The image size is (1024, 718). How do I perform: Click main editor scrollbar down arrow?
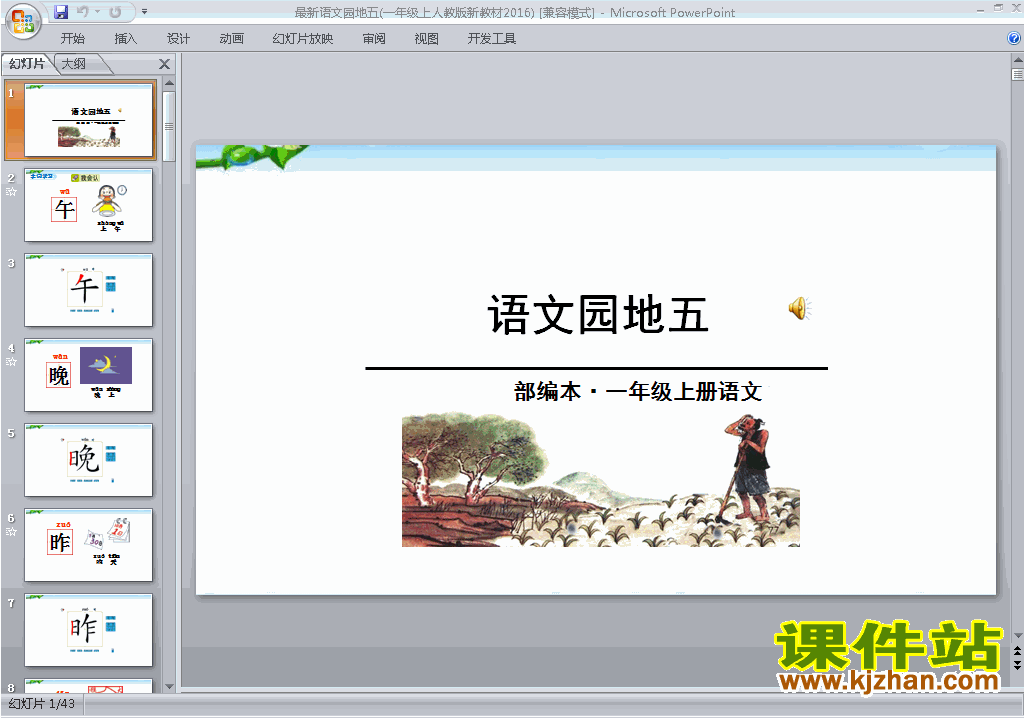(x=1017, y=636)
